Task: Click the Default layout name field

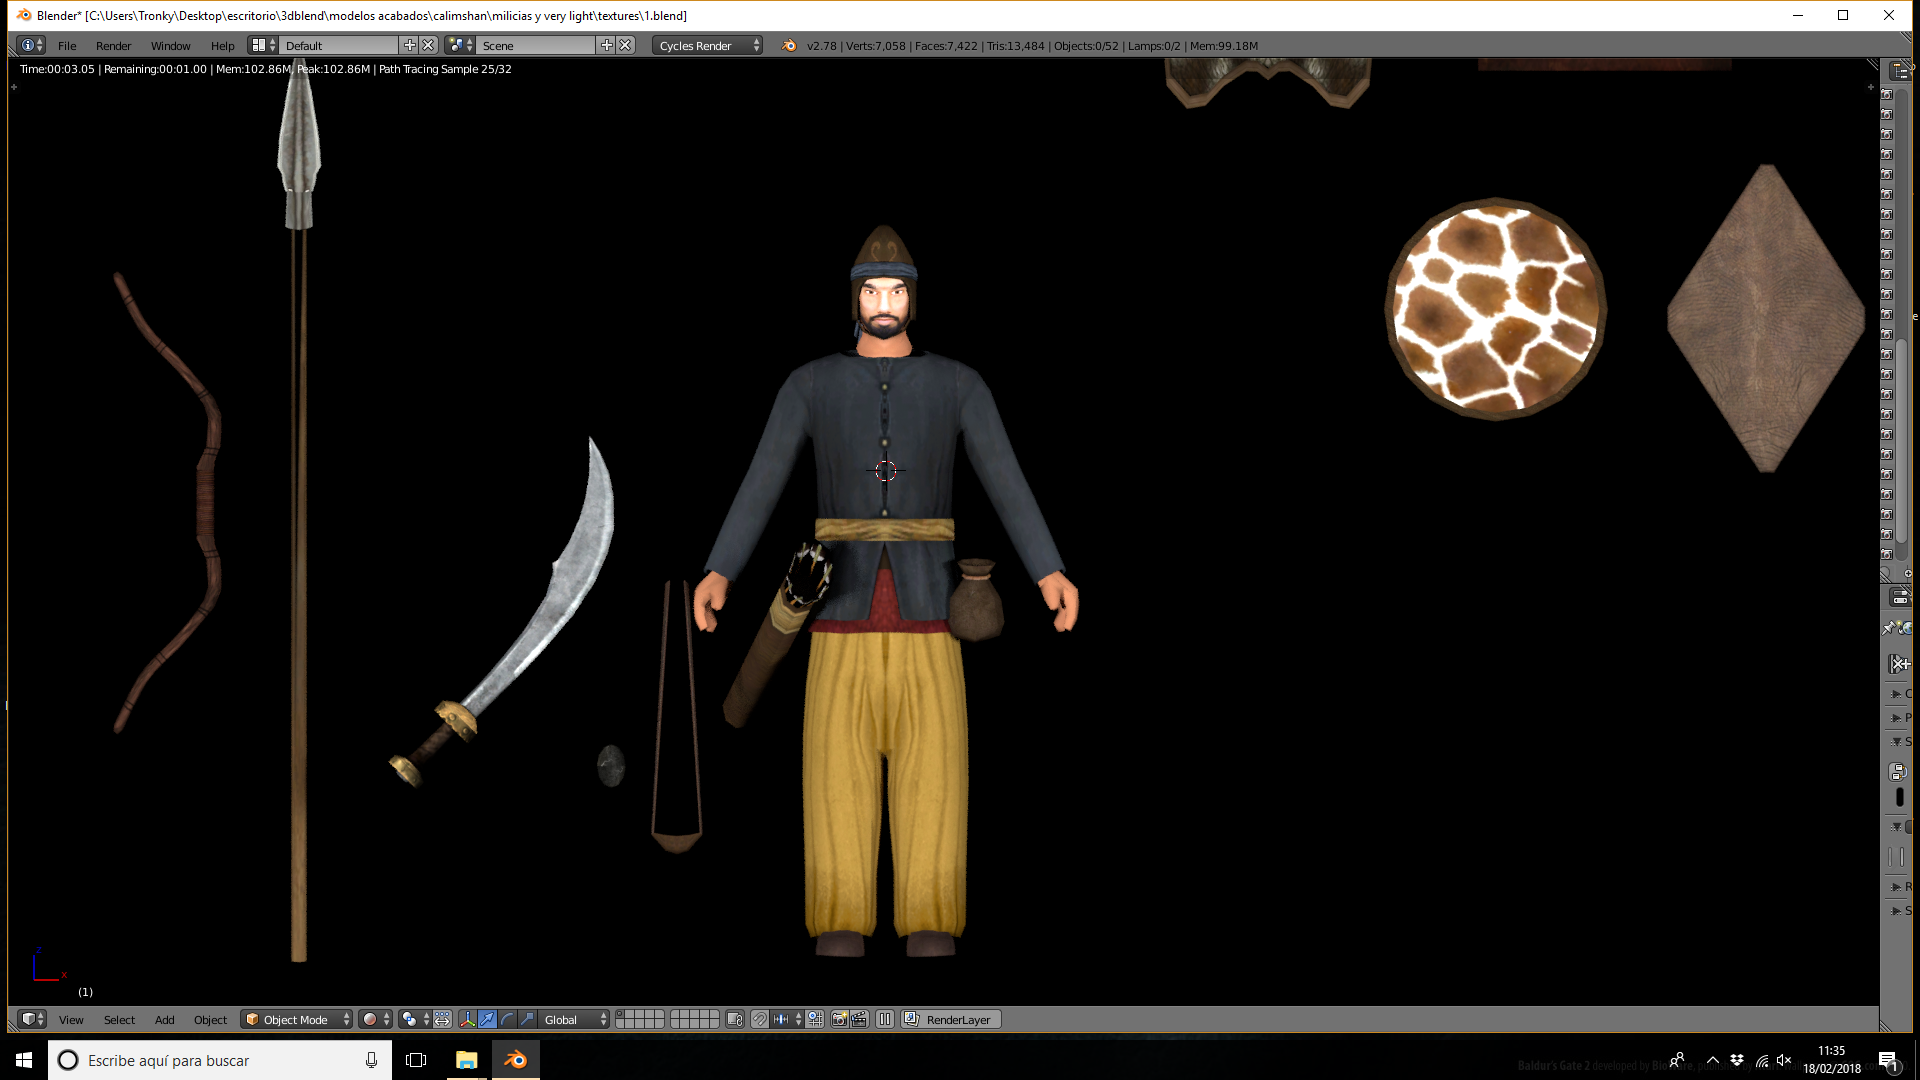Action: [x=339, y=45]
